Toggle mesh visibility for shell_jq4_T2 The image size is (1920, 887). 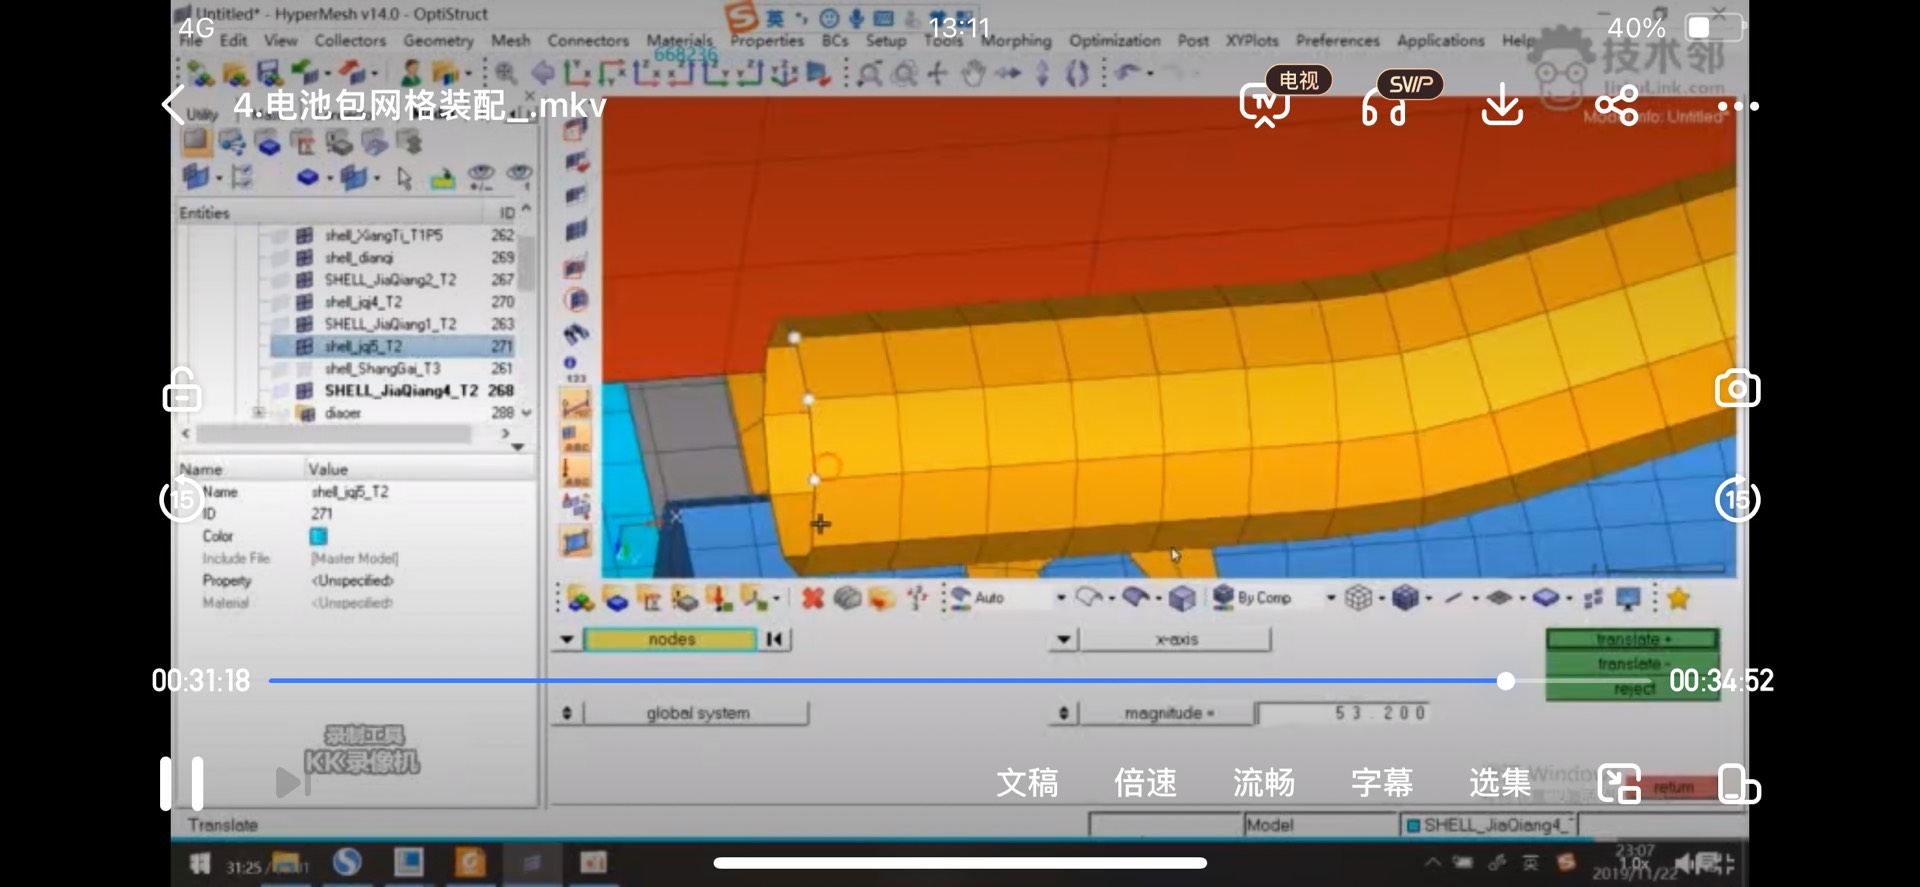304,302
